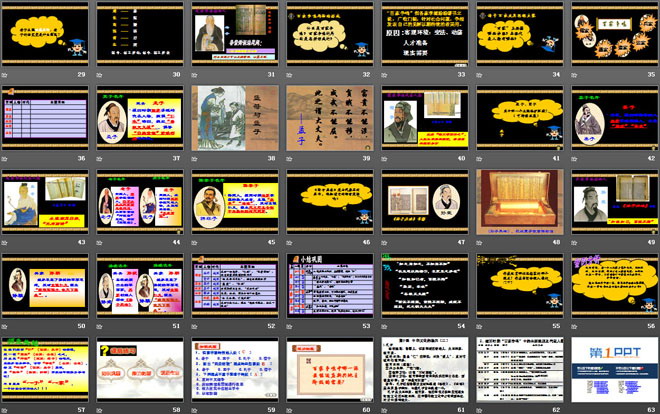Click the animation star icon under slide 48
This screenshot has width=660, height=414.
[x=479, y=243]
